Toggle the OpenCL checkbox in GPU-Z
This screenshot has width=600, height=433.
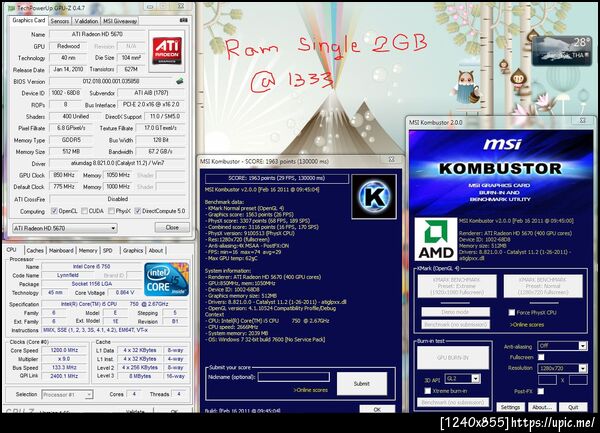coord(54,211)
